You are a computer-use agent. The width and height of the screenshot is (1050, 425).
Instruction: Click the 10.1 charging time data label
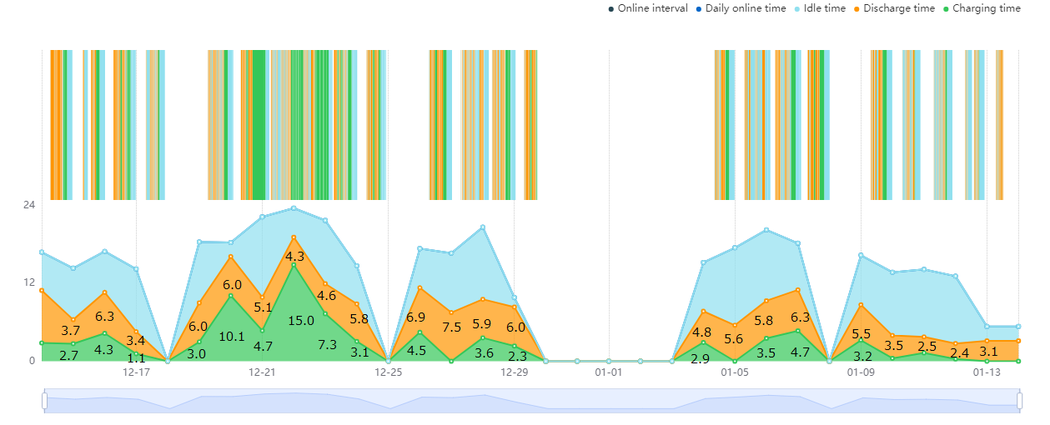231,337
